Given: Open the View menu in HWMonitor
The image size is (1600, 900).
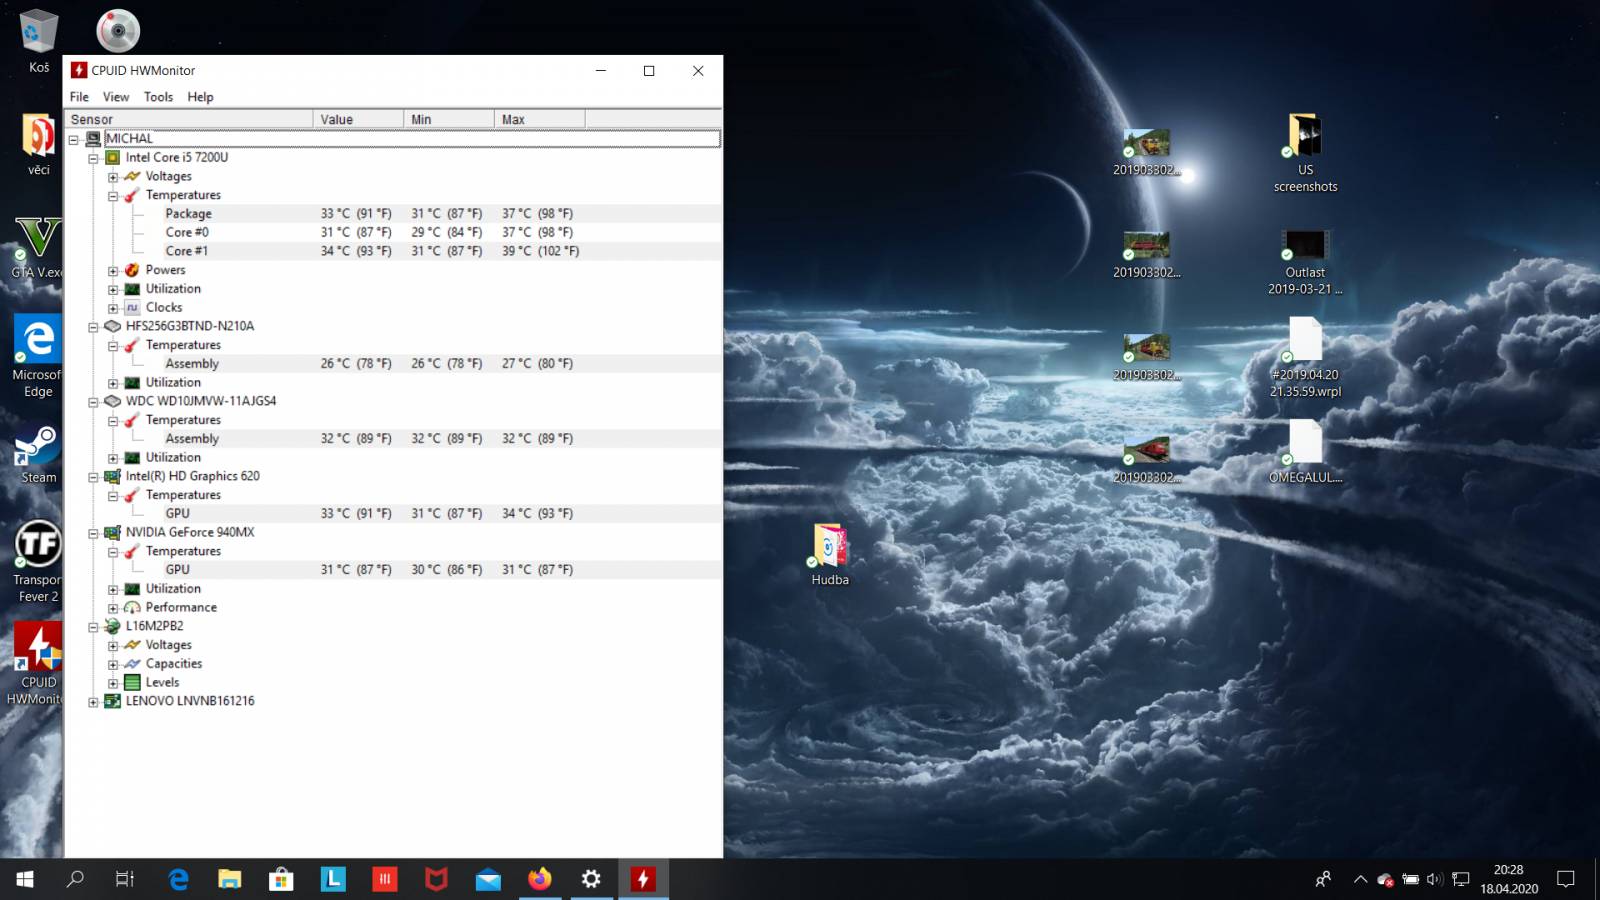Looking at the screenshot, I should [x=116, y=97].
